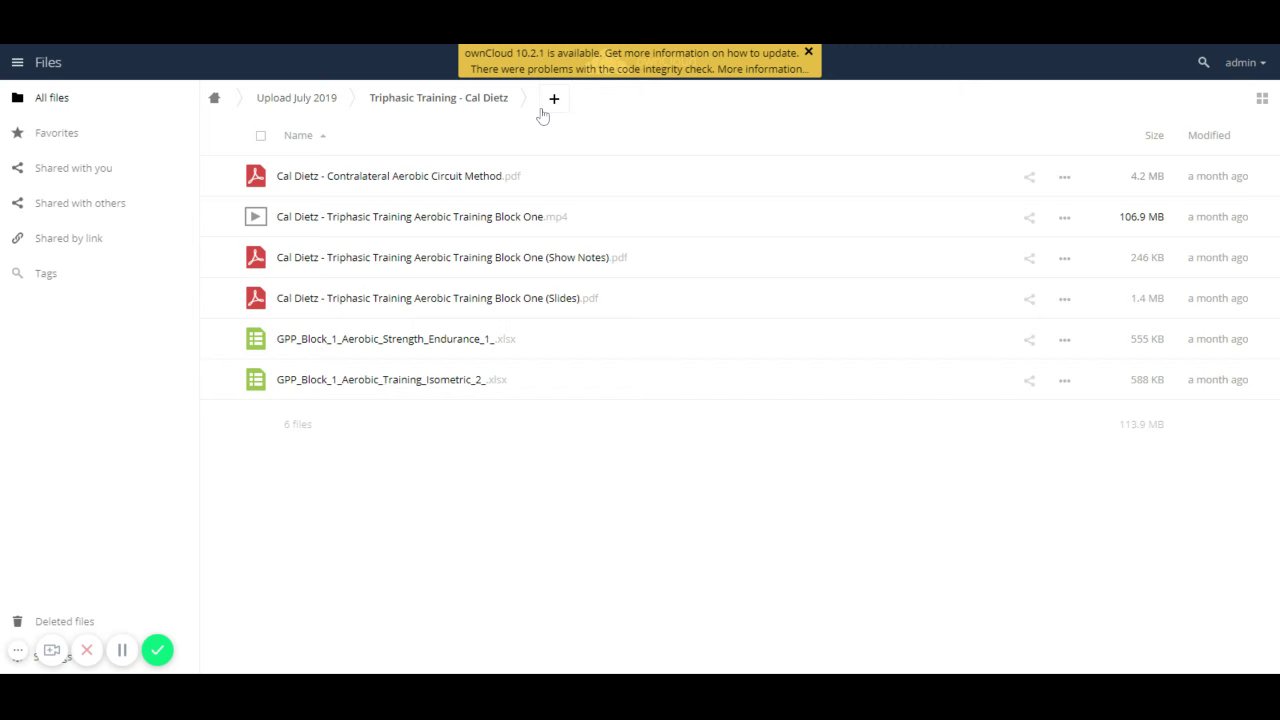
Task: Click spreadsheet icon of Strength_Endurance_1_ file
Action: pos(256,339)
